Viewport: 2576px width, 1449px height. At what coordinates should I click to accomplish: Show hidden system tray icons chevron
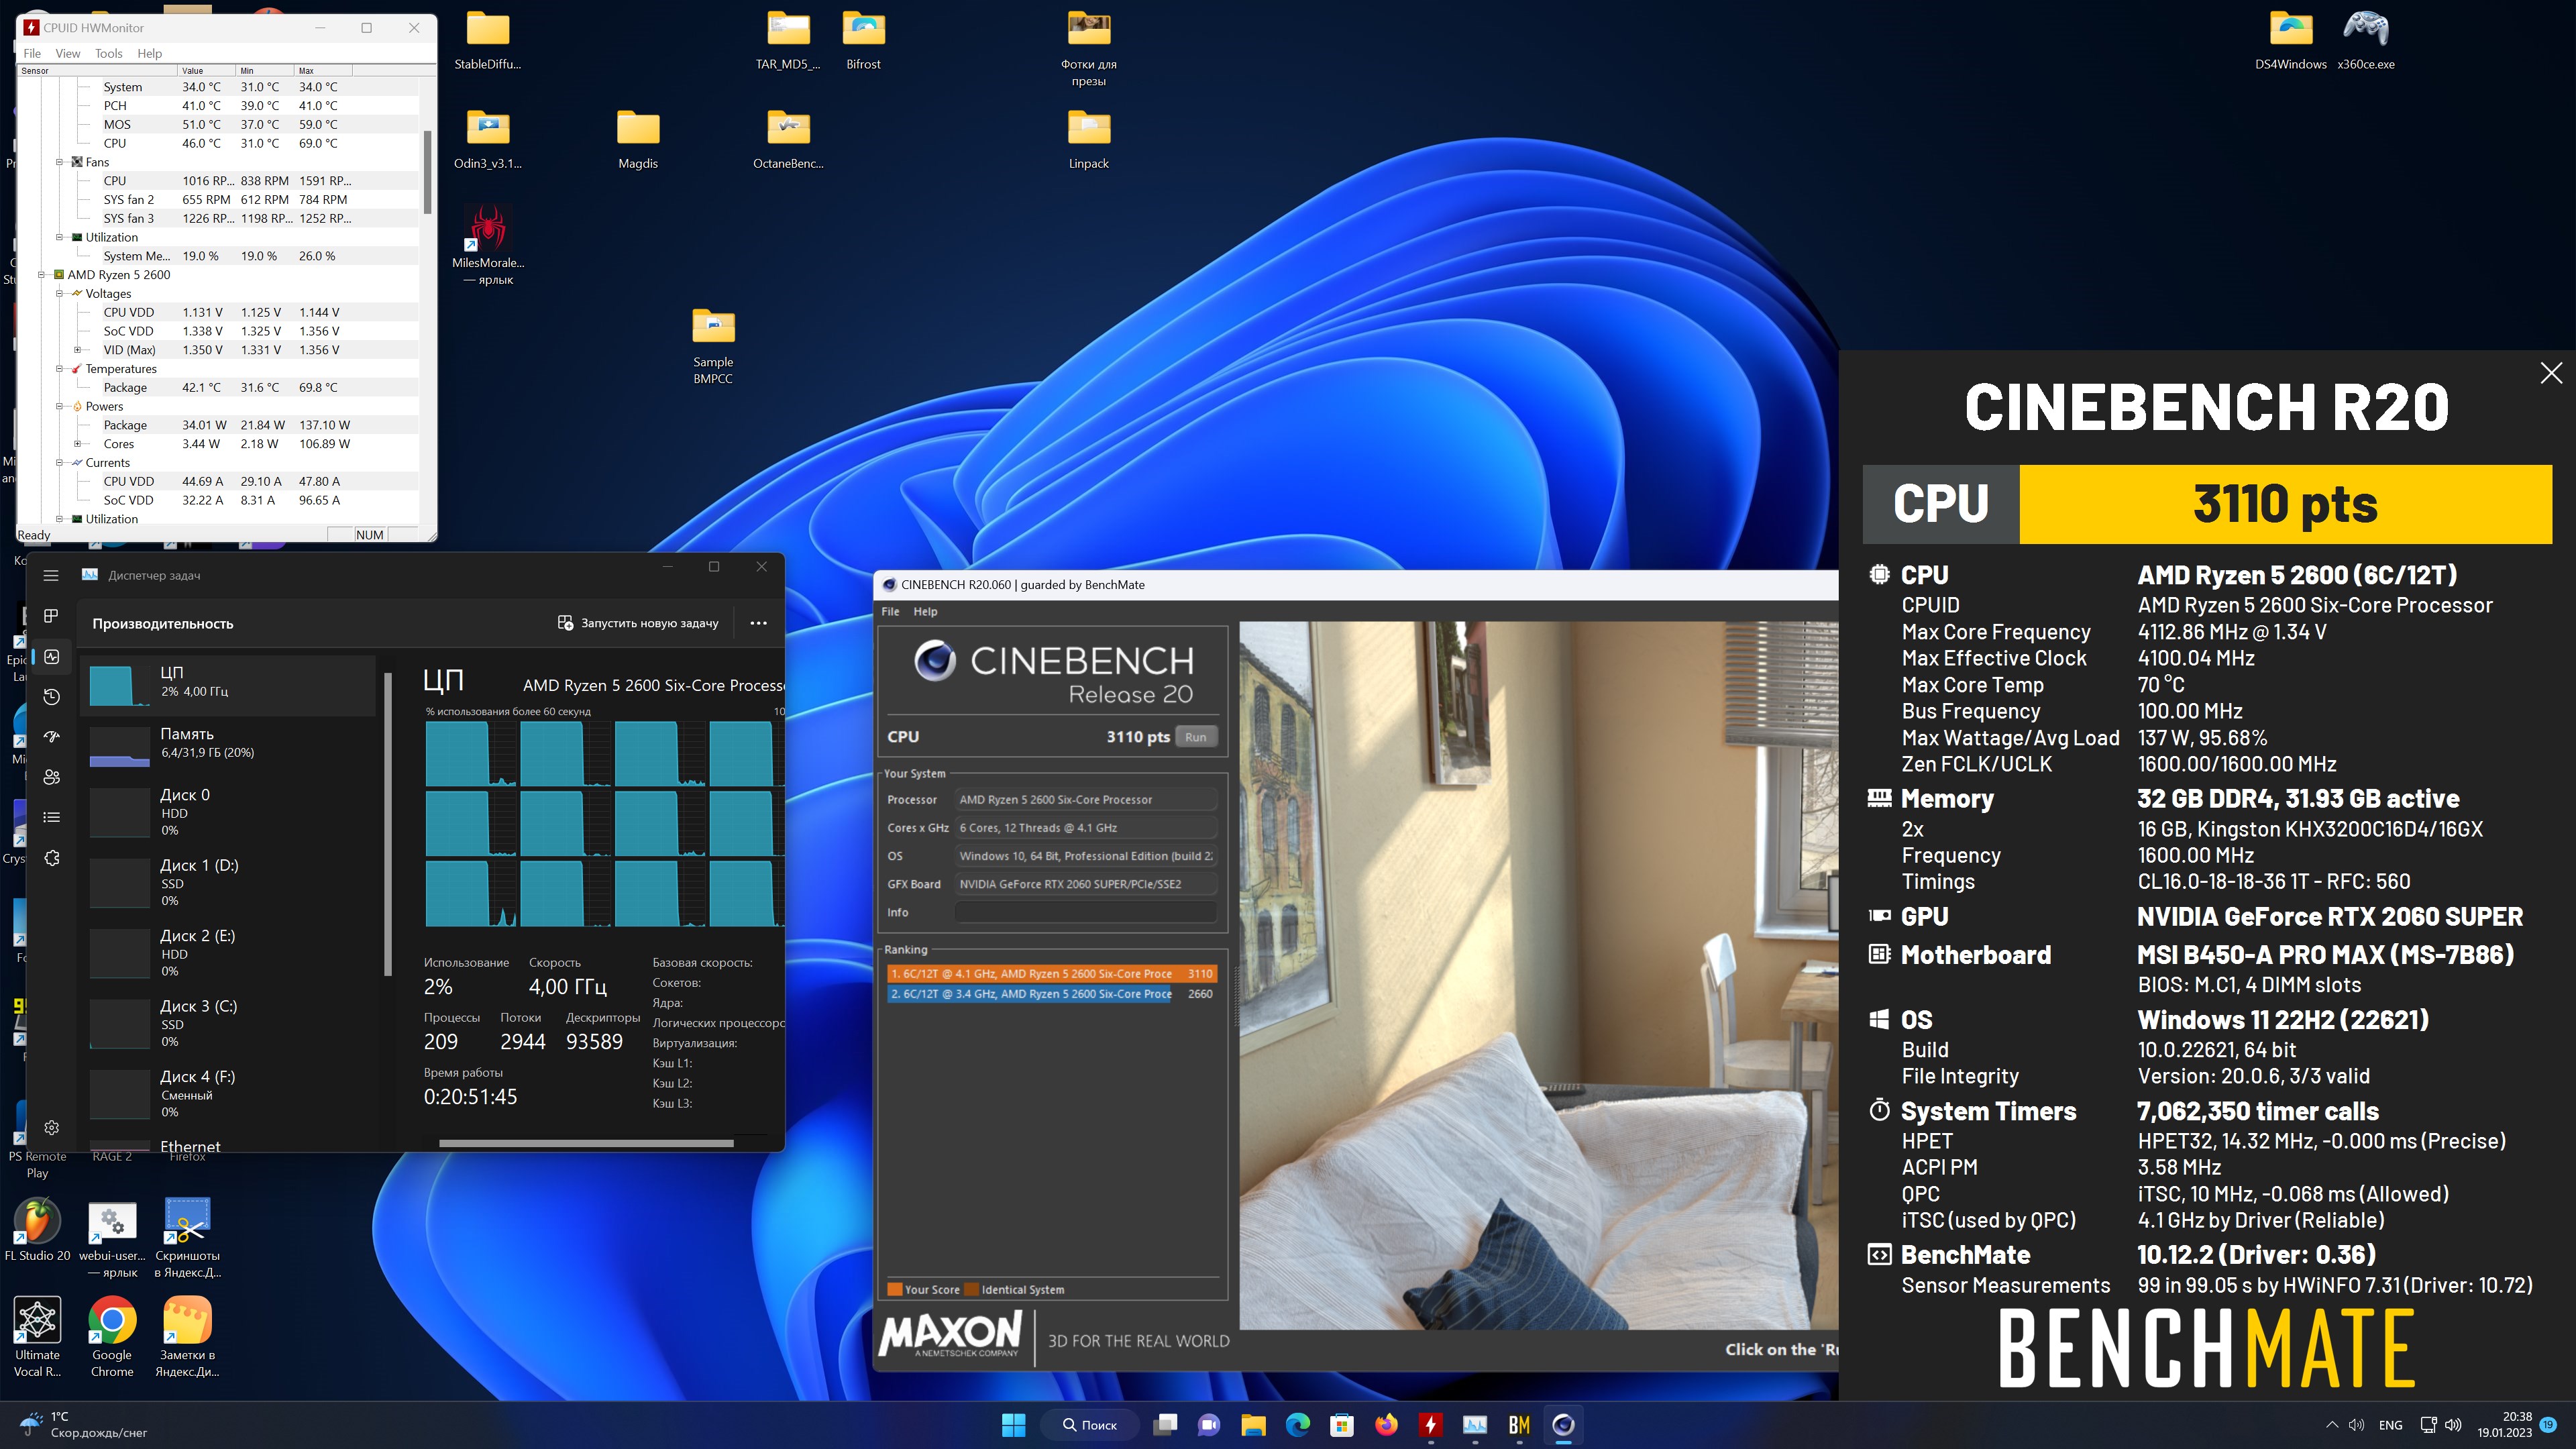[x=2332, y=1425]
